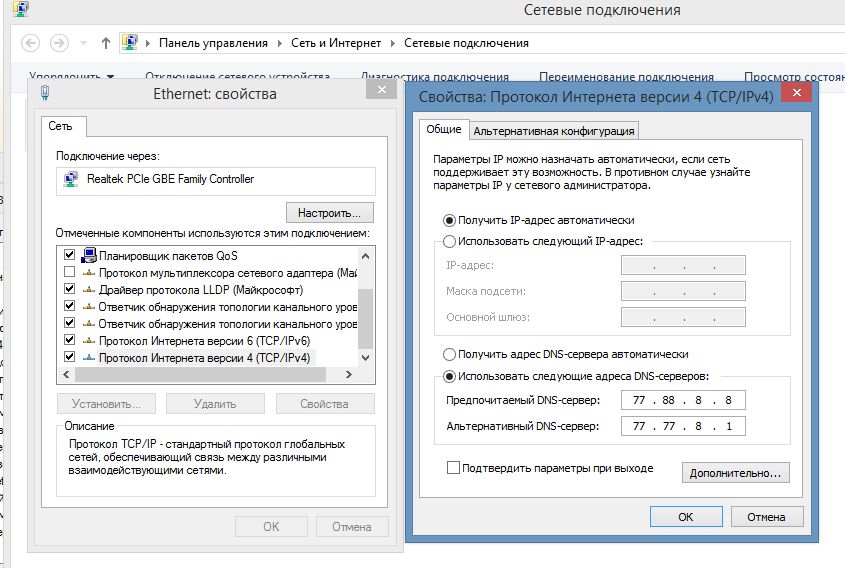The image size is (845, 568).
Task: Click Отмена in the TCP/IPv4 properties dialog
Action: click(x=767, y=517)
